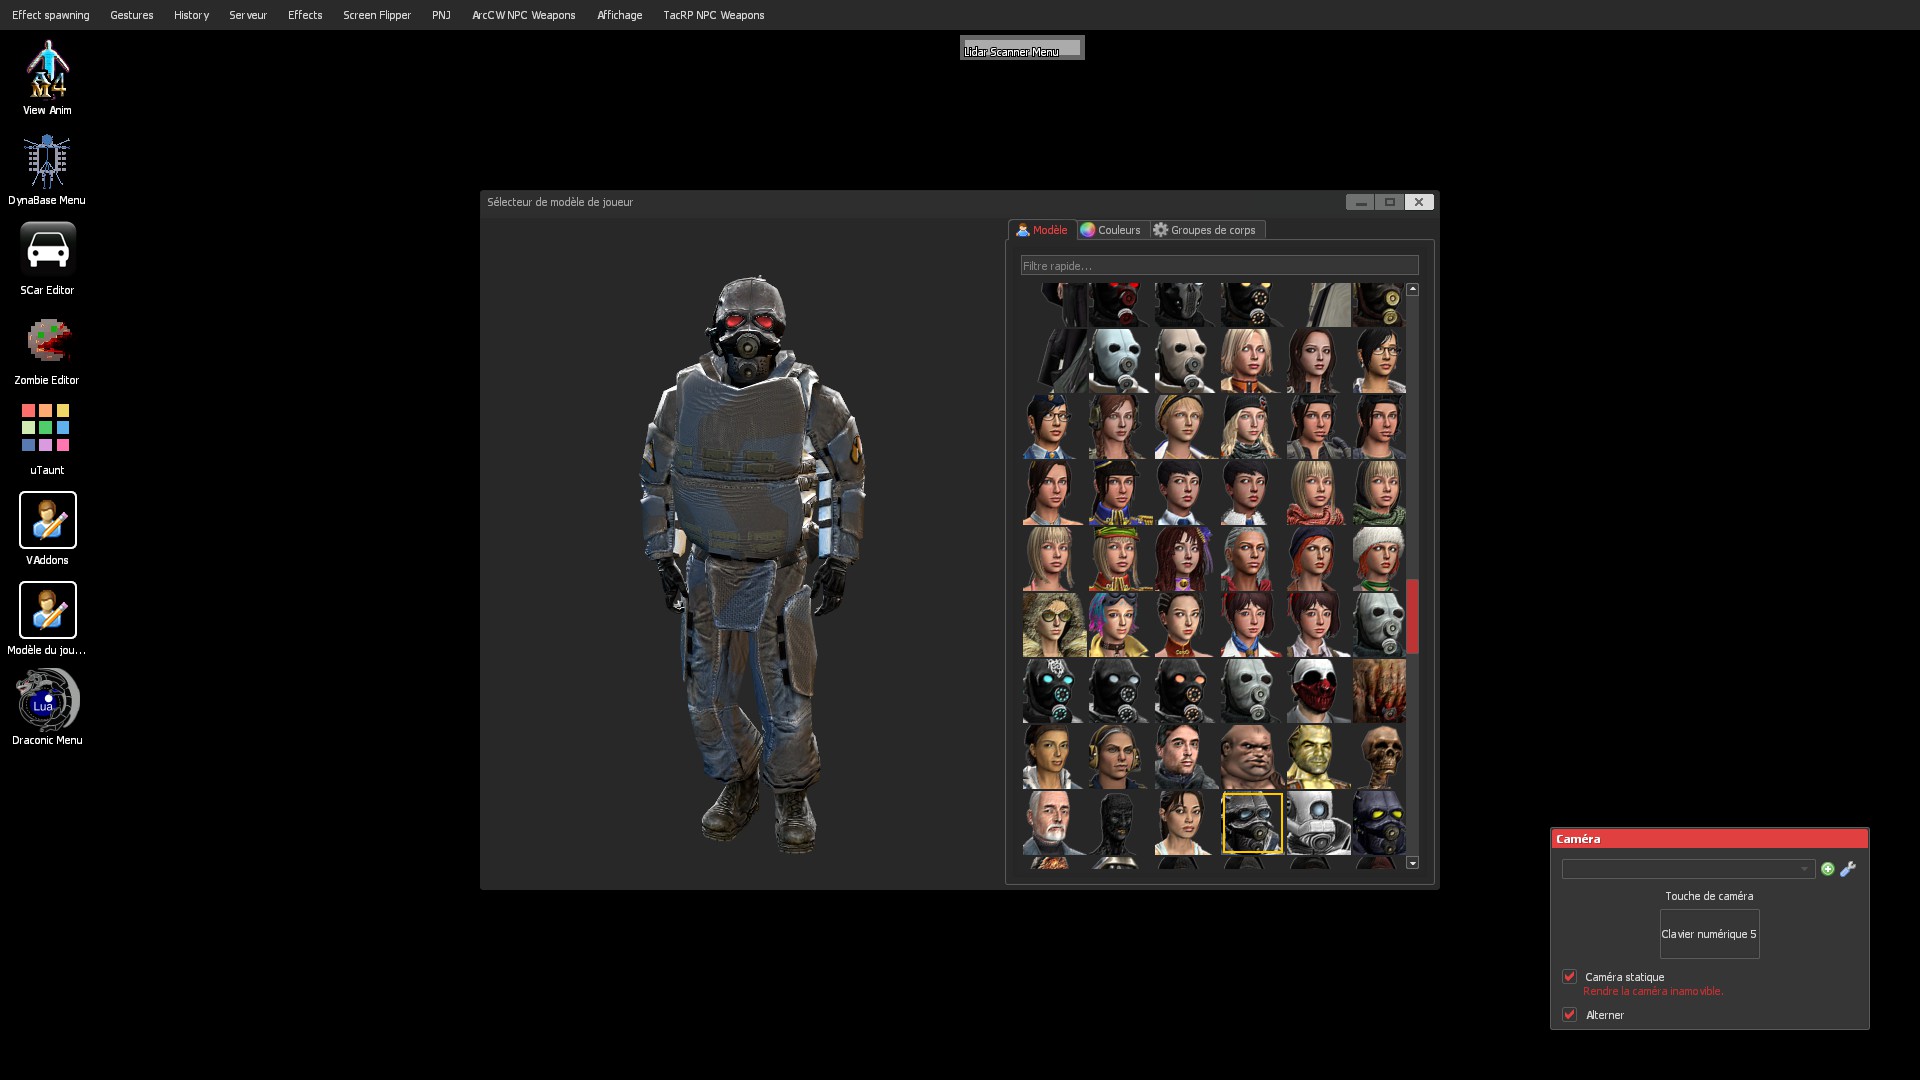
Task: Click the Filtre rapide search field
Action: (x=1219, y=266)
